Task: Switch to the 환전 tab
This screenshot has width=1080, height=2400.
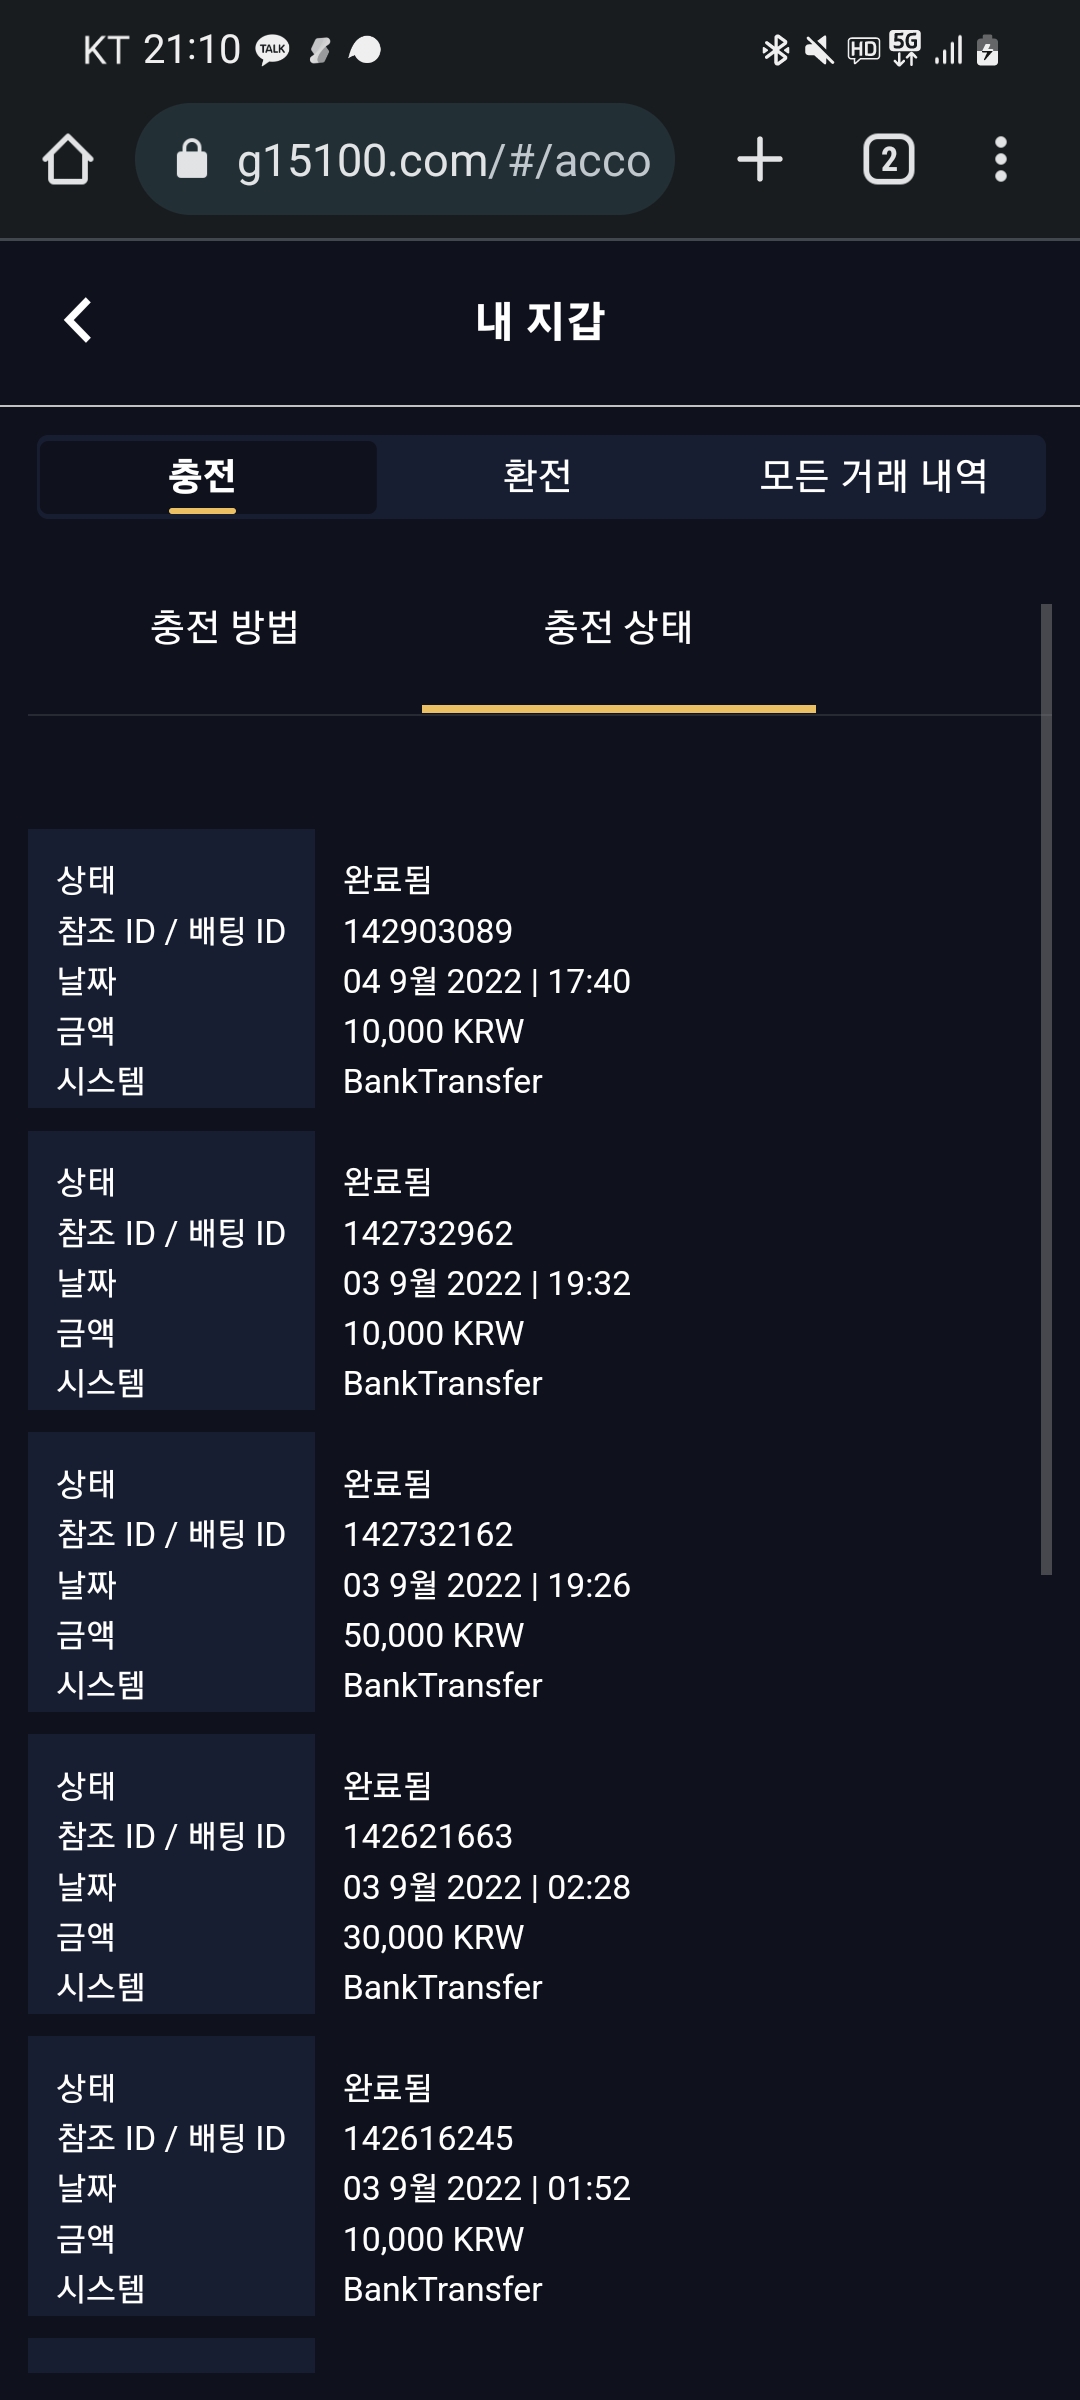Action: [538, 476]
